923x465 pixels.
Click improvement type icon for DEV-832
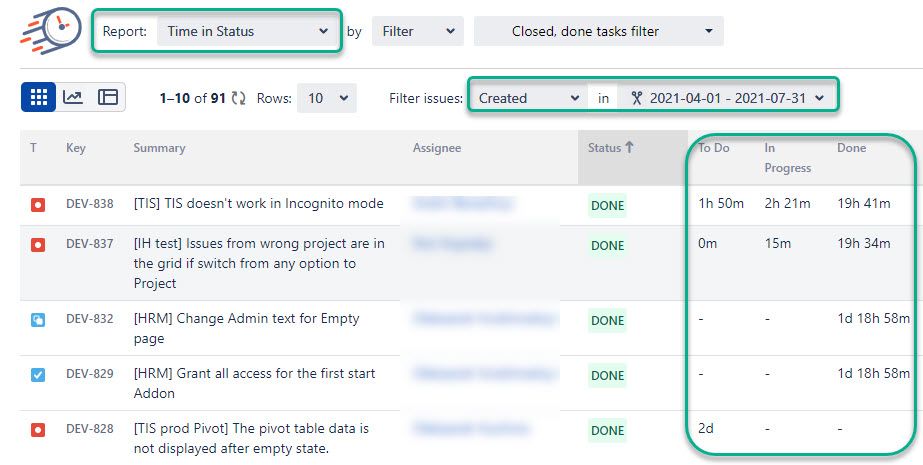click(x=38, y=320)
